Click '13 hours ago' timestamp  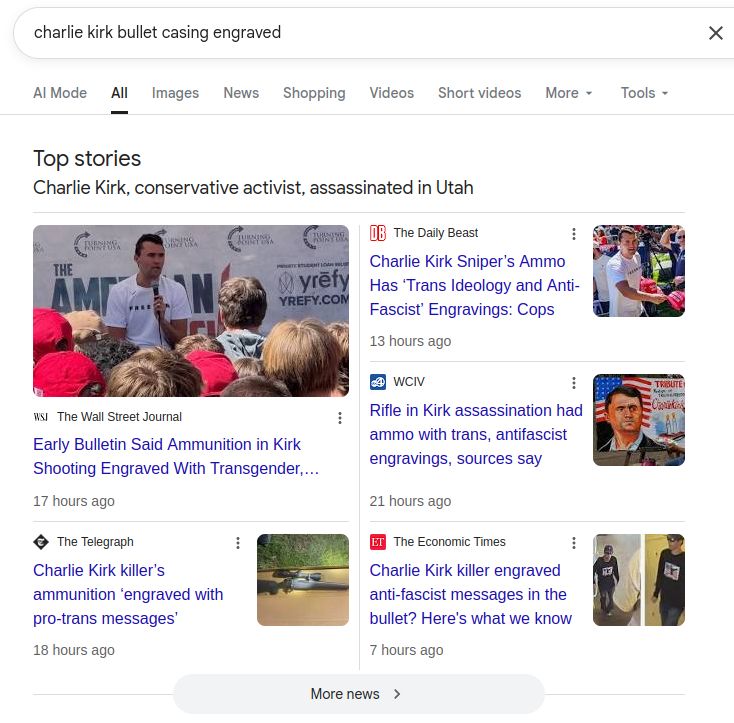coord(411,341)
